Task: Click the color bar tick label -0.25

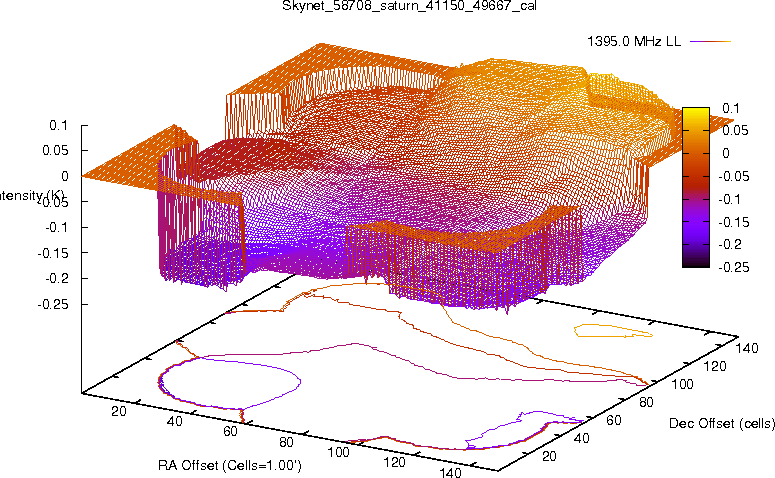Action: pyautogui.click(x=733, y=267)
